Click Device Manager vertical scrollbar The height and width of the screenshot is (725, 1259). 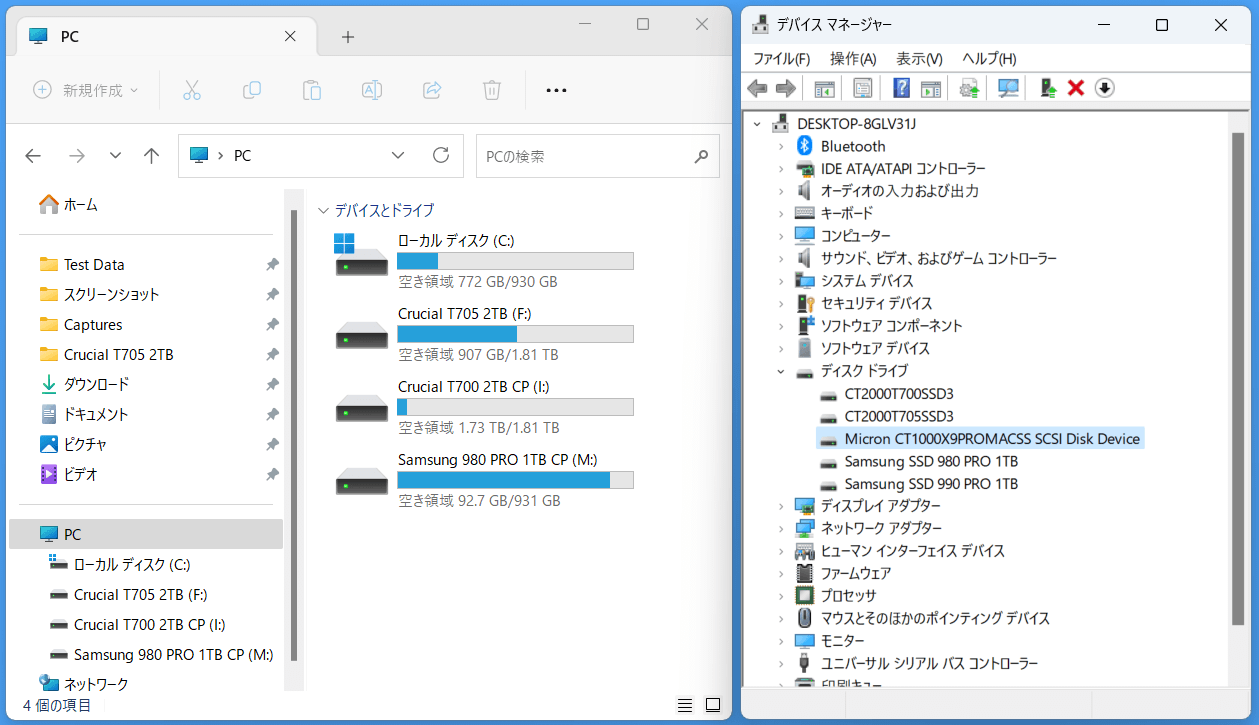point(1237,380)
